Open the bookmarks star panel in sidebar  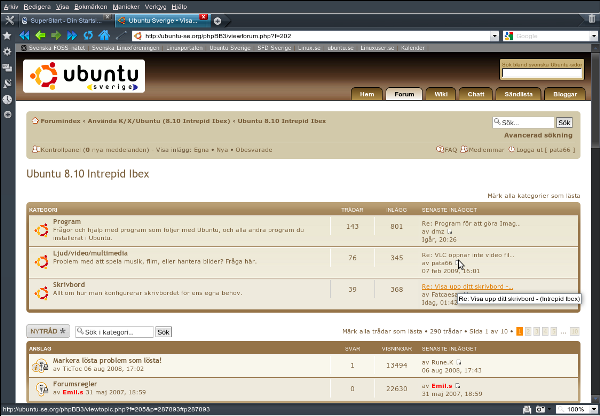pyautogui.click(x=7, y=36)
